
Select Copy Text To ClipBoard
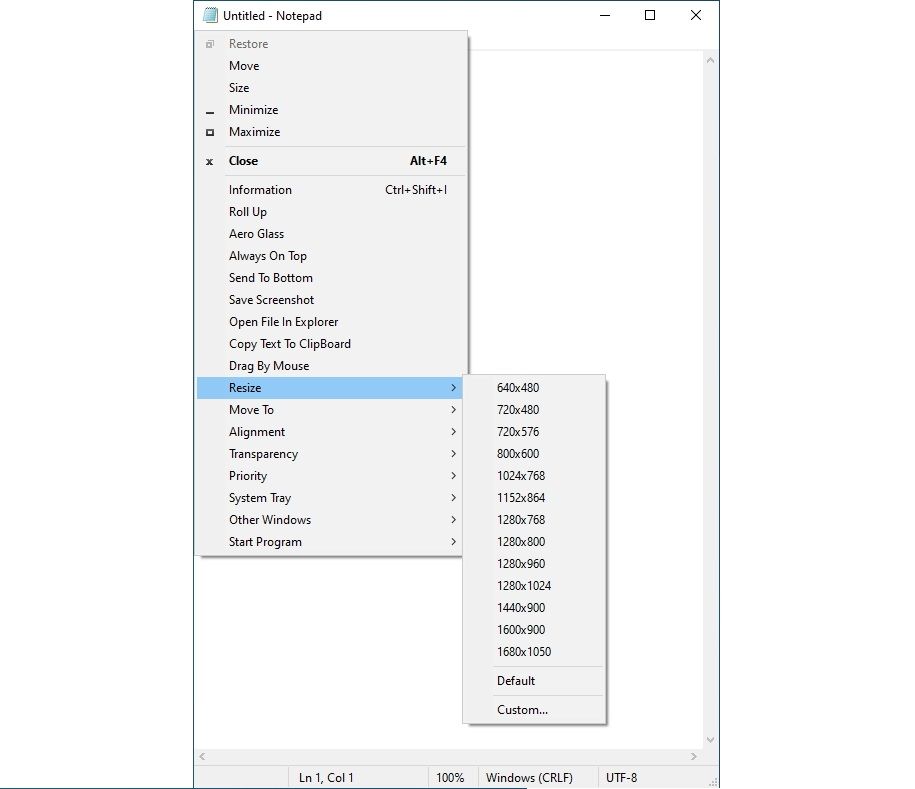point(331,344)
